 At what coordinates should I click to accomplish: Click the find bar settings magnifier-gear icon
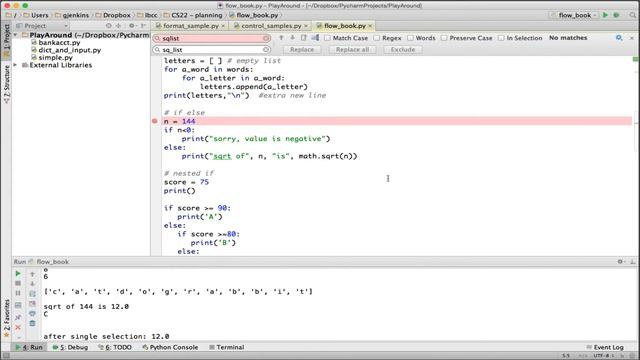coord(619,38)
